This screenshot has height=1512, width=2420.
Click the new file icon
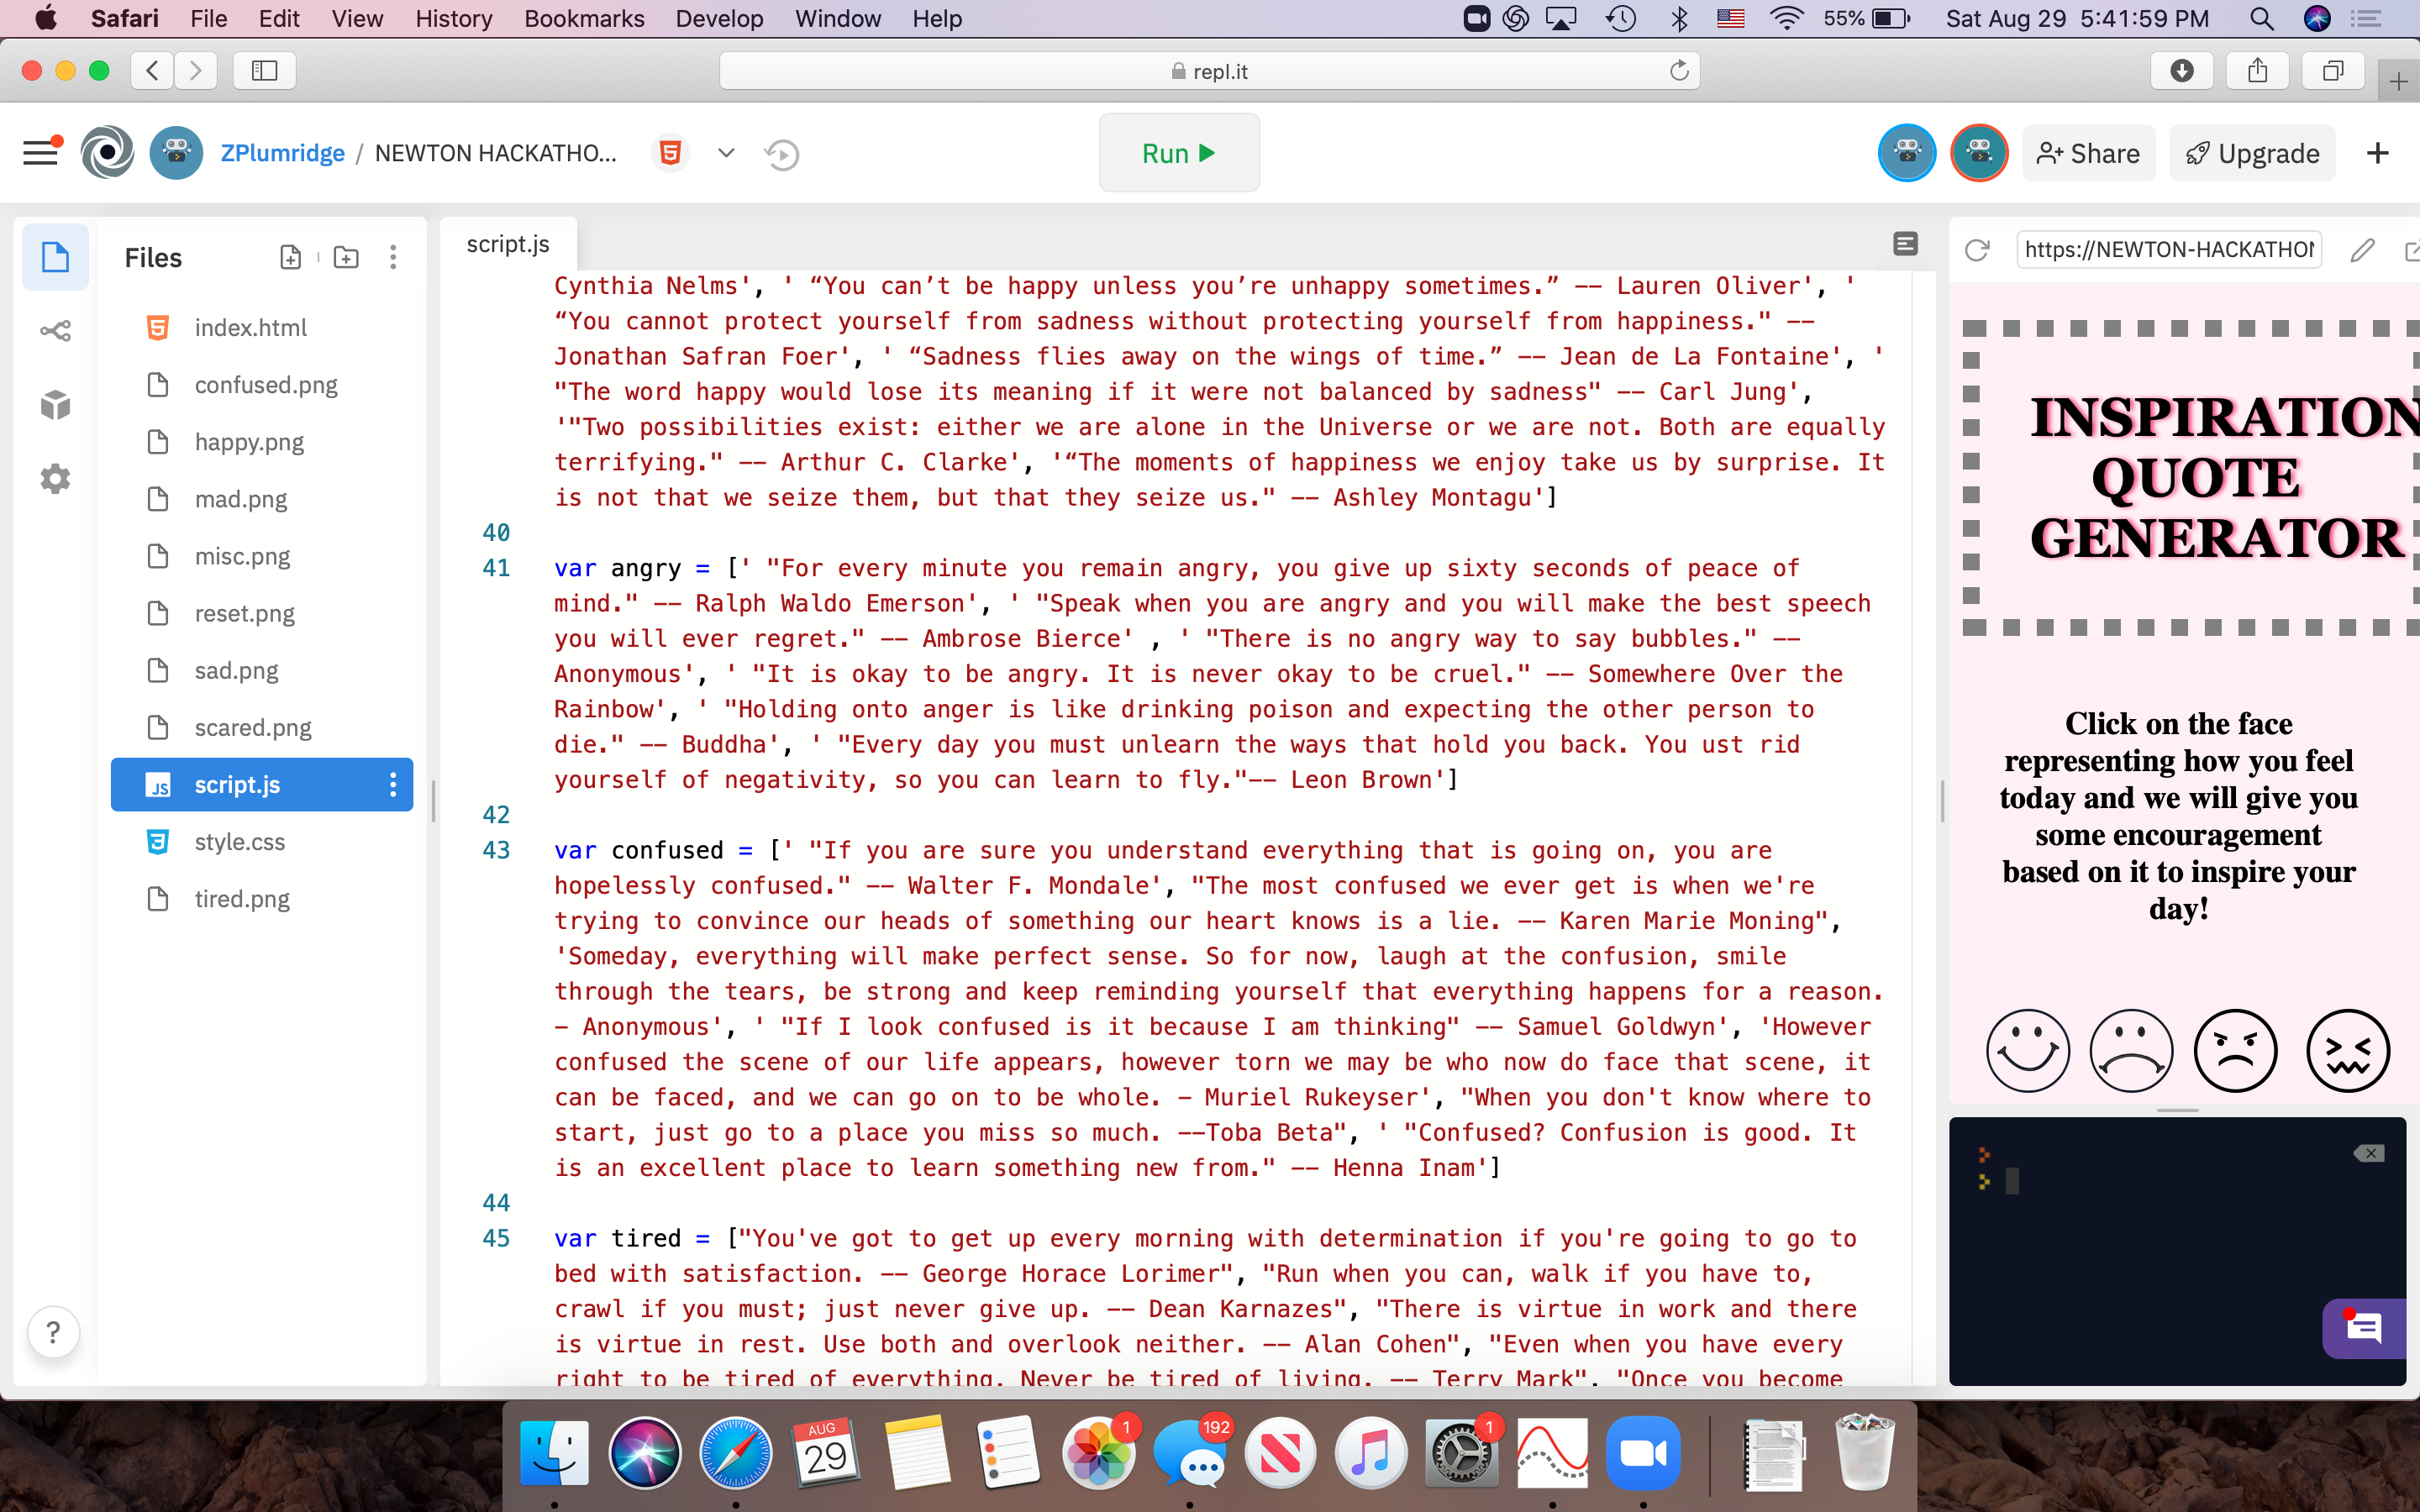coord(290,257)
